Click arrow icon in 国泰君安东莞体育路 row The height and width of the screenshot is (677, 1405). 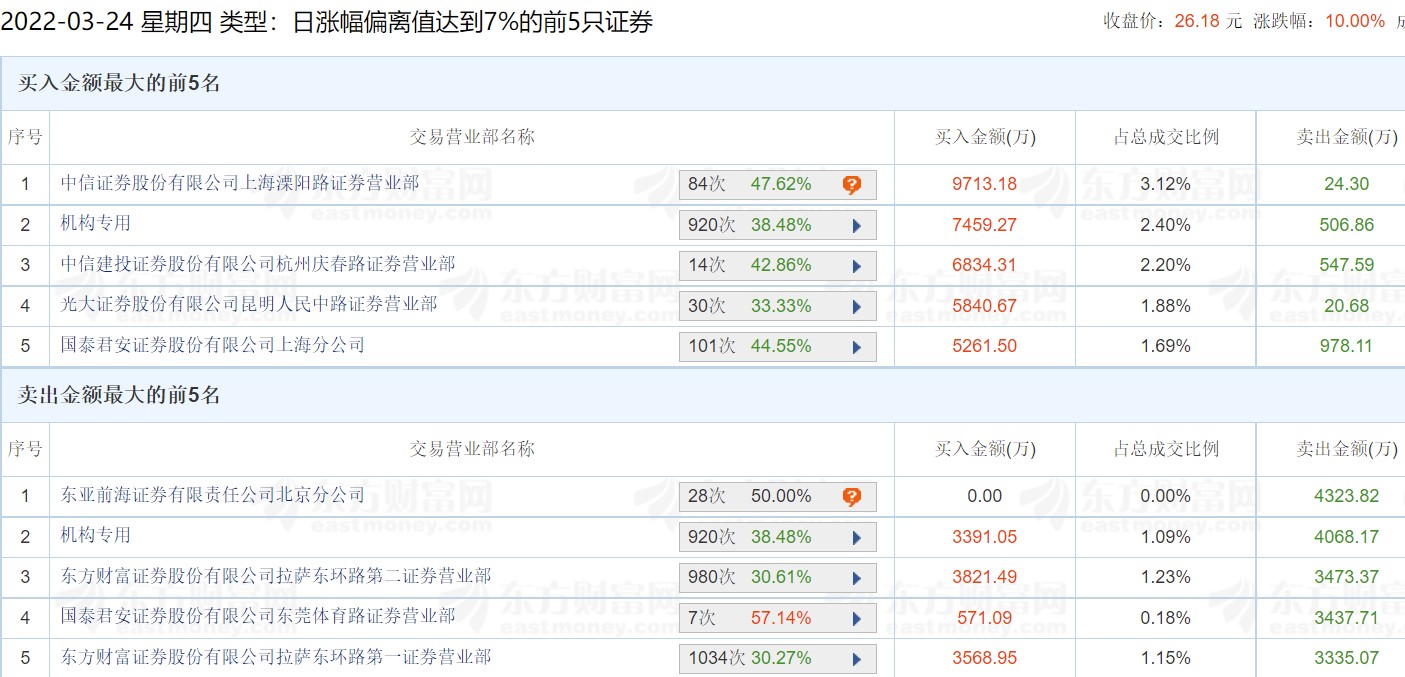click(x=856, y=619)
